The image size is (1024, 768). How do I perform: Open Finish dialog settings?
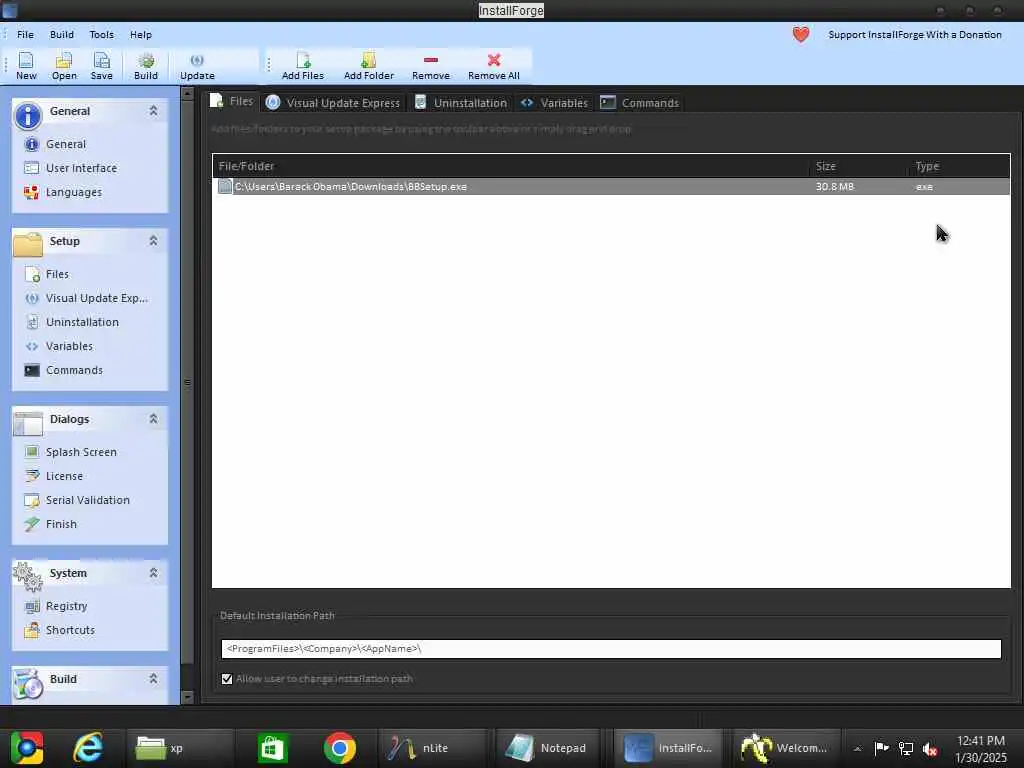(x=51, y=524)
